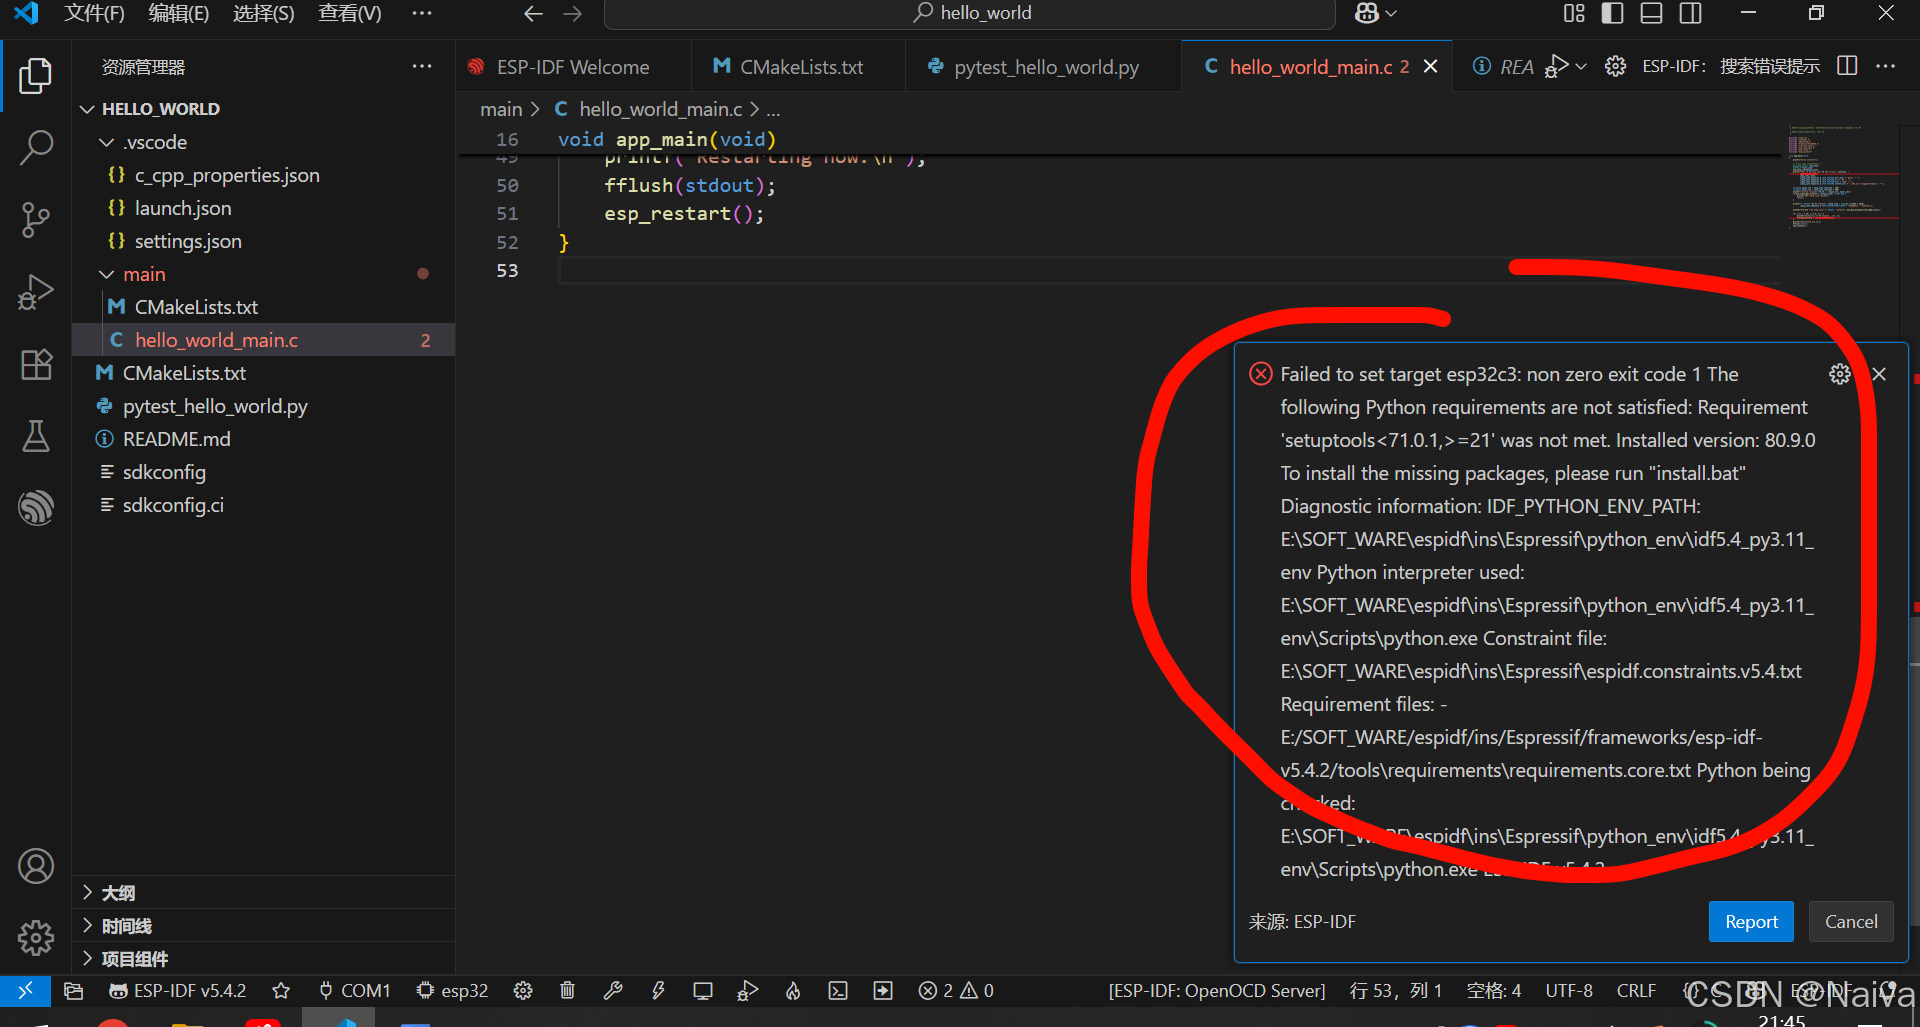The height and width of the screenshot is (1027, 1920).
Task: Open the Testing beaker sidebar icon
Action: pos(36,436)
